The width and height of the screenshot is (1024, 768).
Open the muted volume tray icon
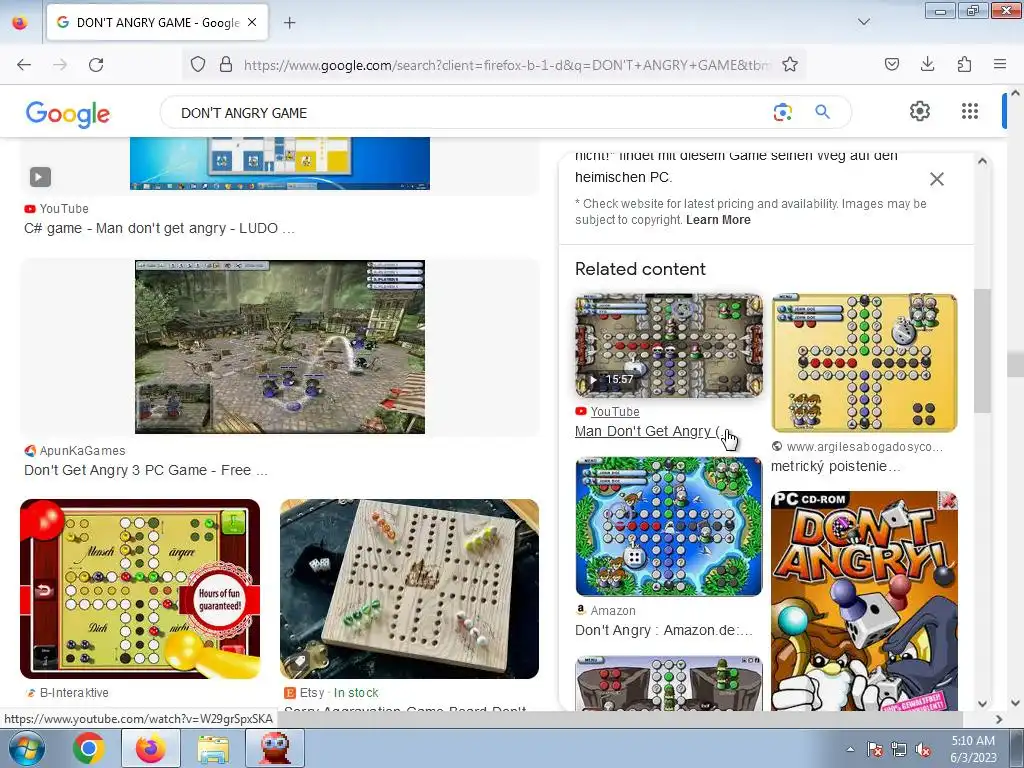(x=923, y=749)
